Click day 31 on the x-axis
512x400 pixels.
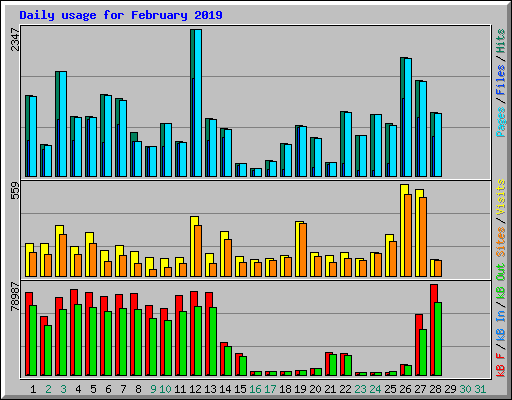(480, 389)
